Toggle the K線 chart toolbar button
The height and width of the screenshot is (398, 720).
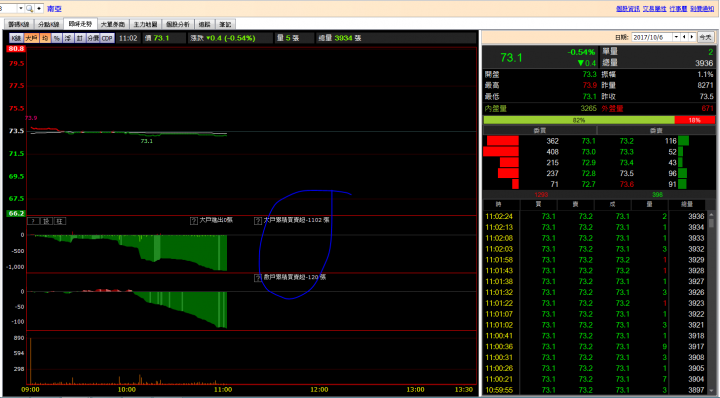[x=17, y=38]
